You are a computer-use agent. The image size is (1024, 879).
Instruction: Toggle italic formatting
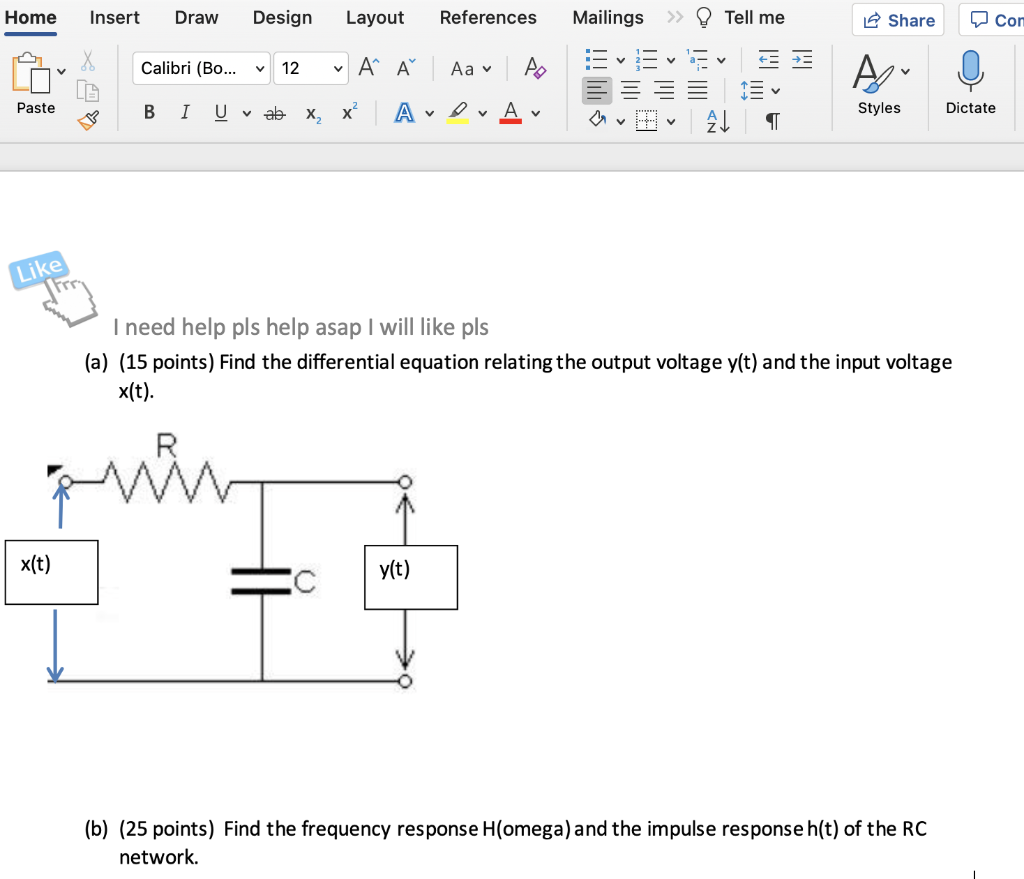coord(184,112)
